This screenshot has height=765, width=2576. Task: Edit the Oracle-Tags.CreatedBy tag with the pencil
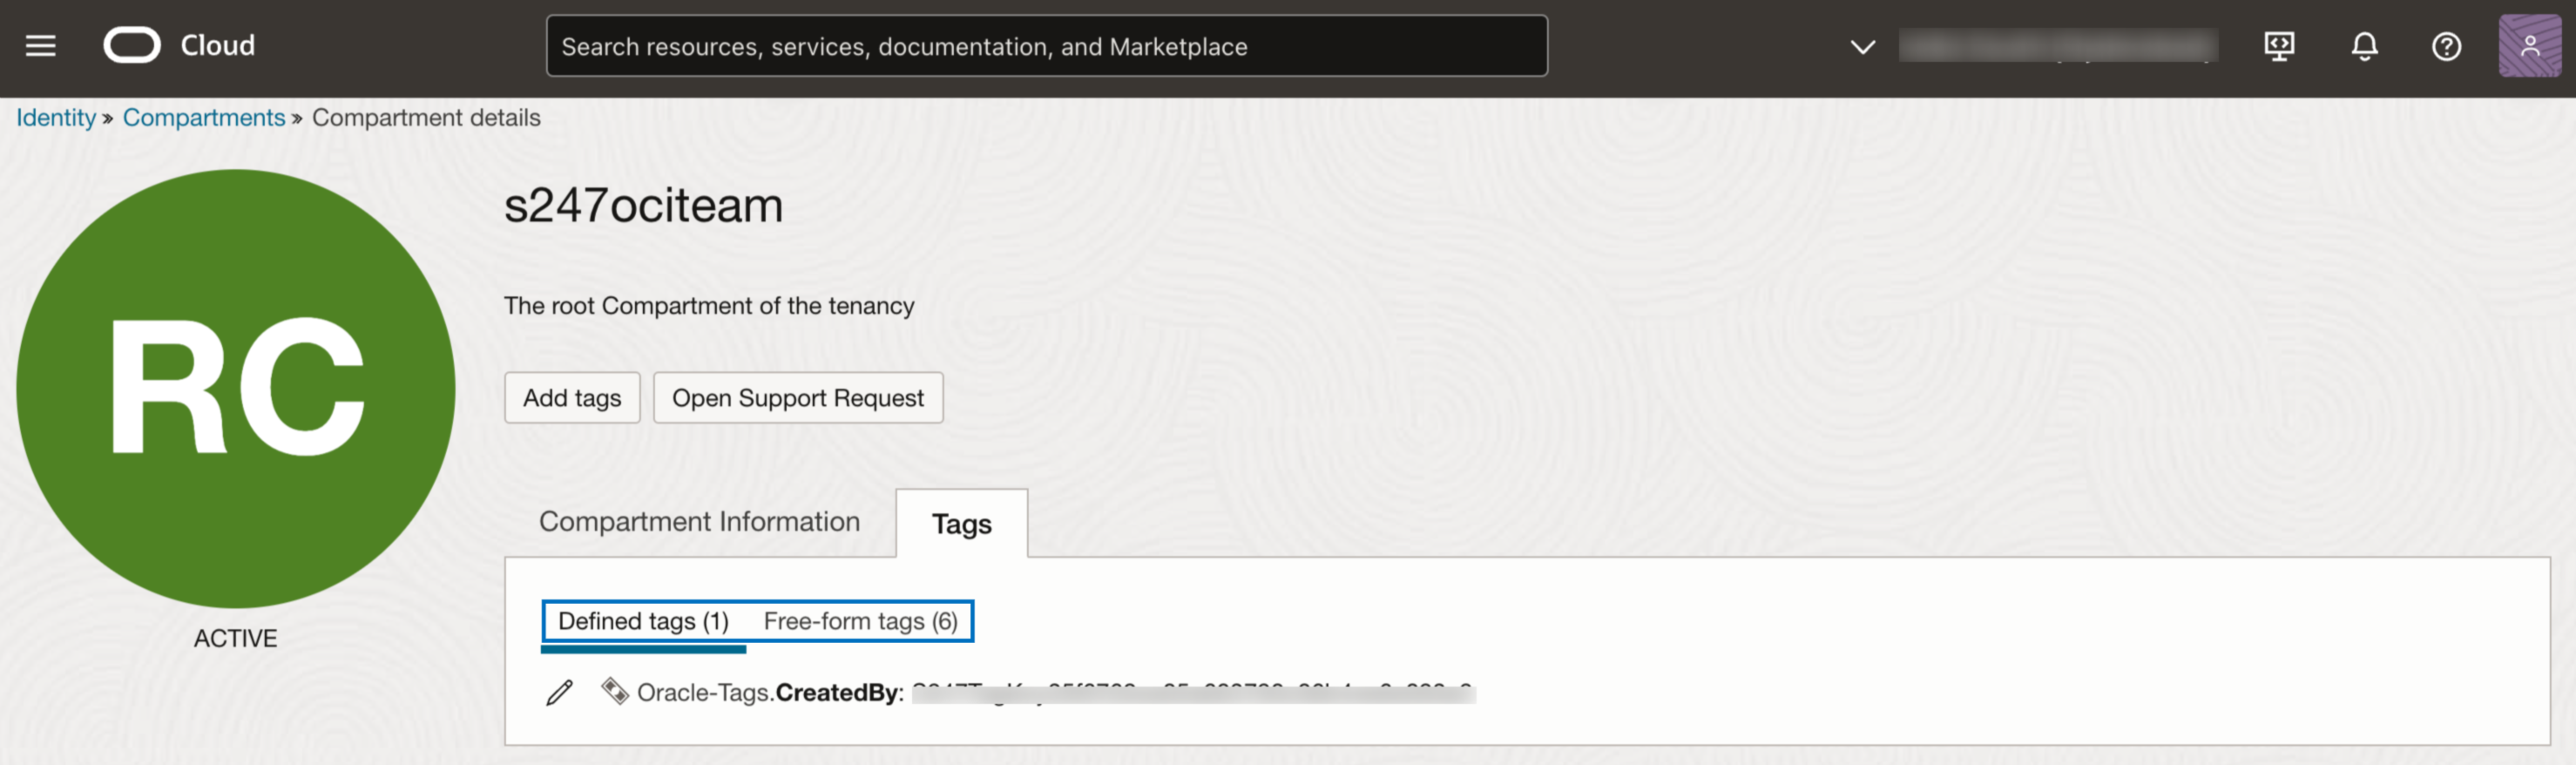coord(560,692)
